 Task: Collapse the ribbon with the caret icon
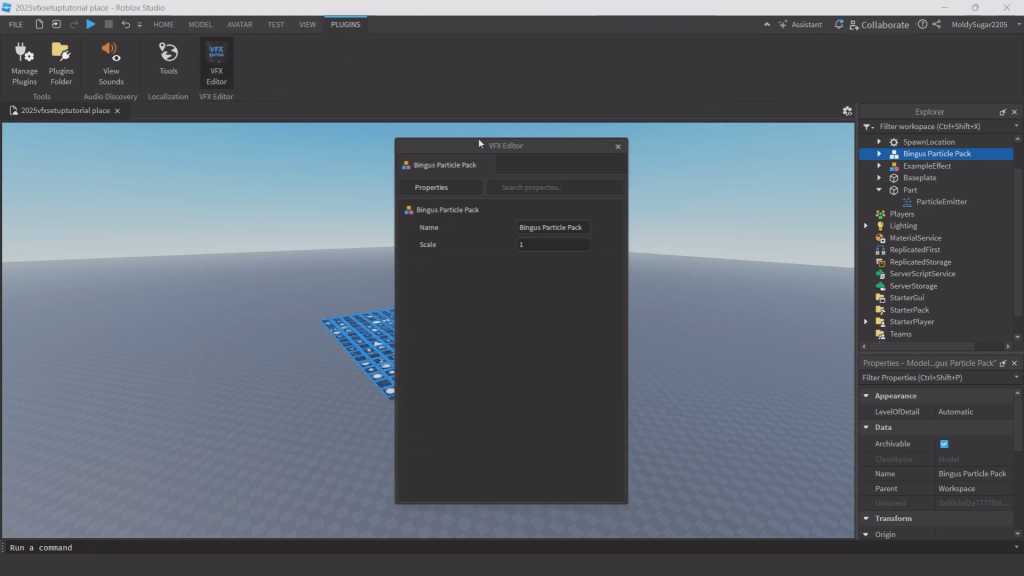pyautogui.click(x=767, y=24)
